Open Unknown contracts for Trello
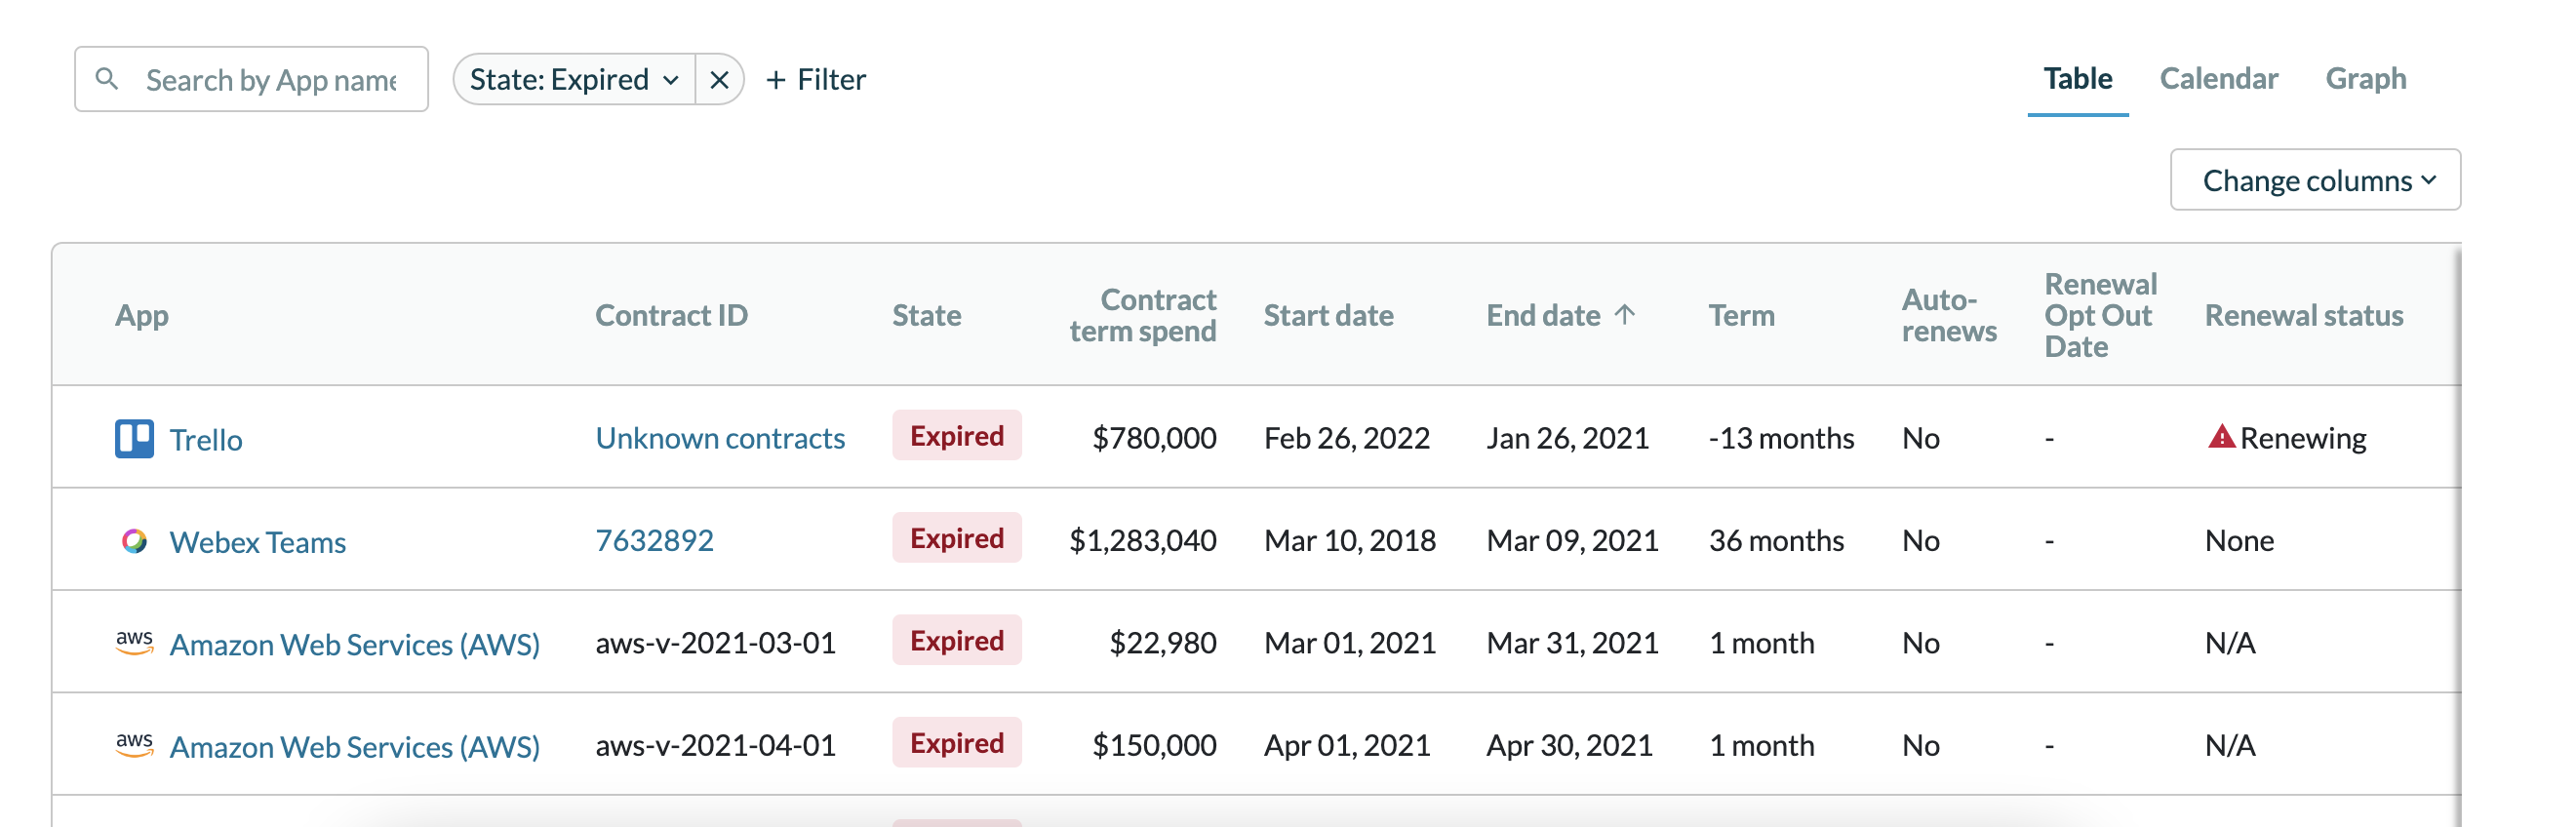The width and height of the screenshot is (2576, 827). 720,437
